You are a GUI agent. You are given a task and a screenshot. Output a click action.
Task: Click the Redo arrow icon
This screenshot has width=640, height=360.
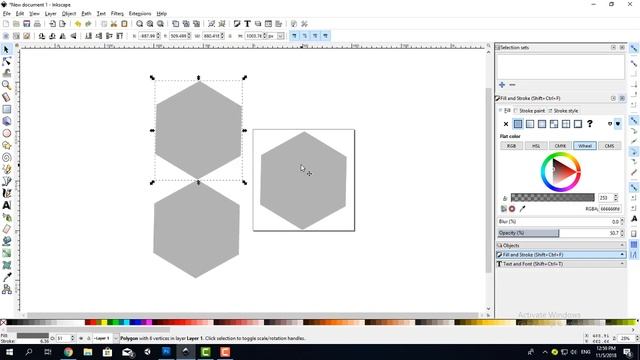pos(88,24)
